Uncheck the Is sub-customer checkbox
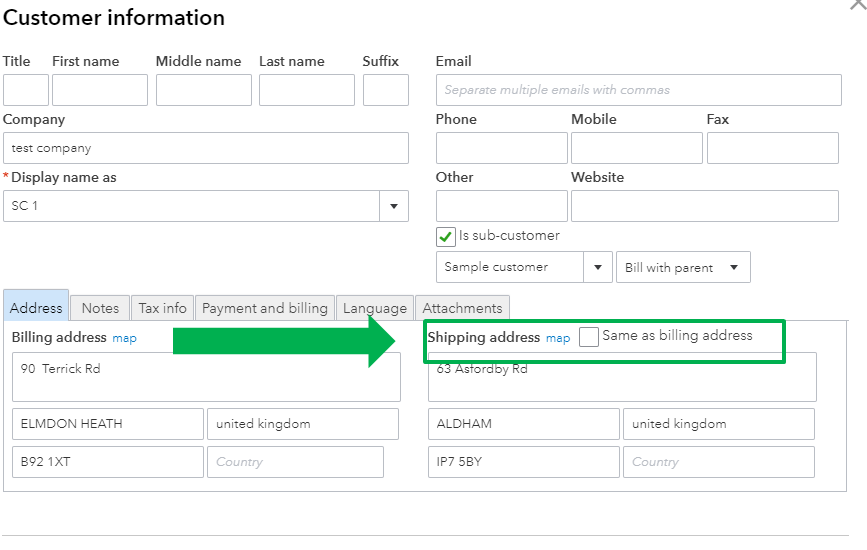This screenshot has height=550, width=867. pyautogui.click(x=446, y=237)
